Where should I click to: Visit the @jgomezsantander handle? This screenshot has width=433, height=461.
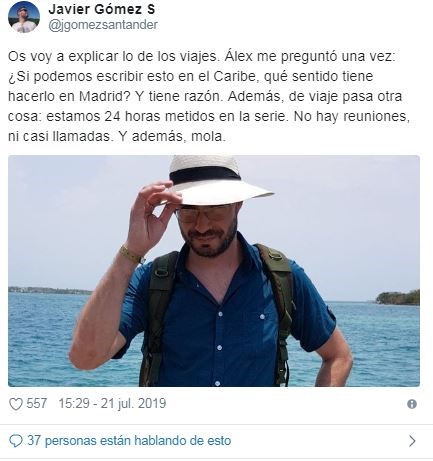(103, 25)
